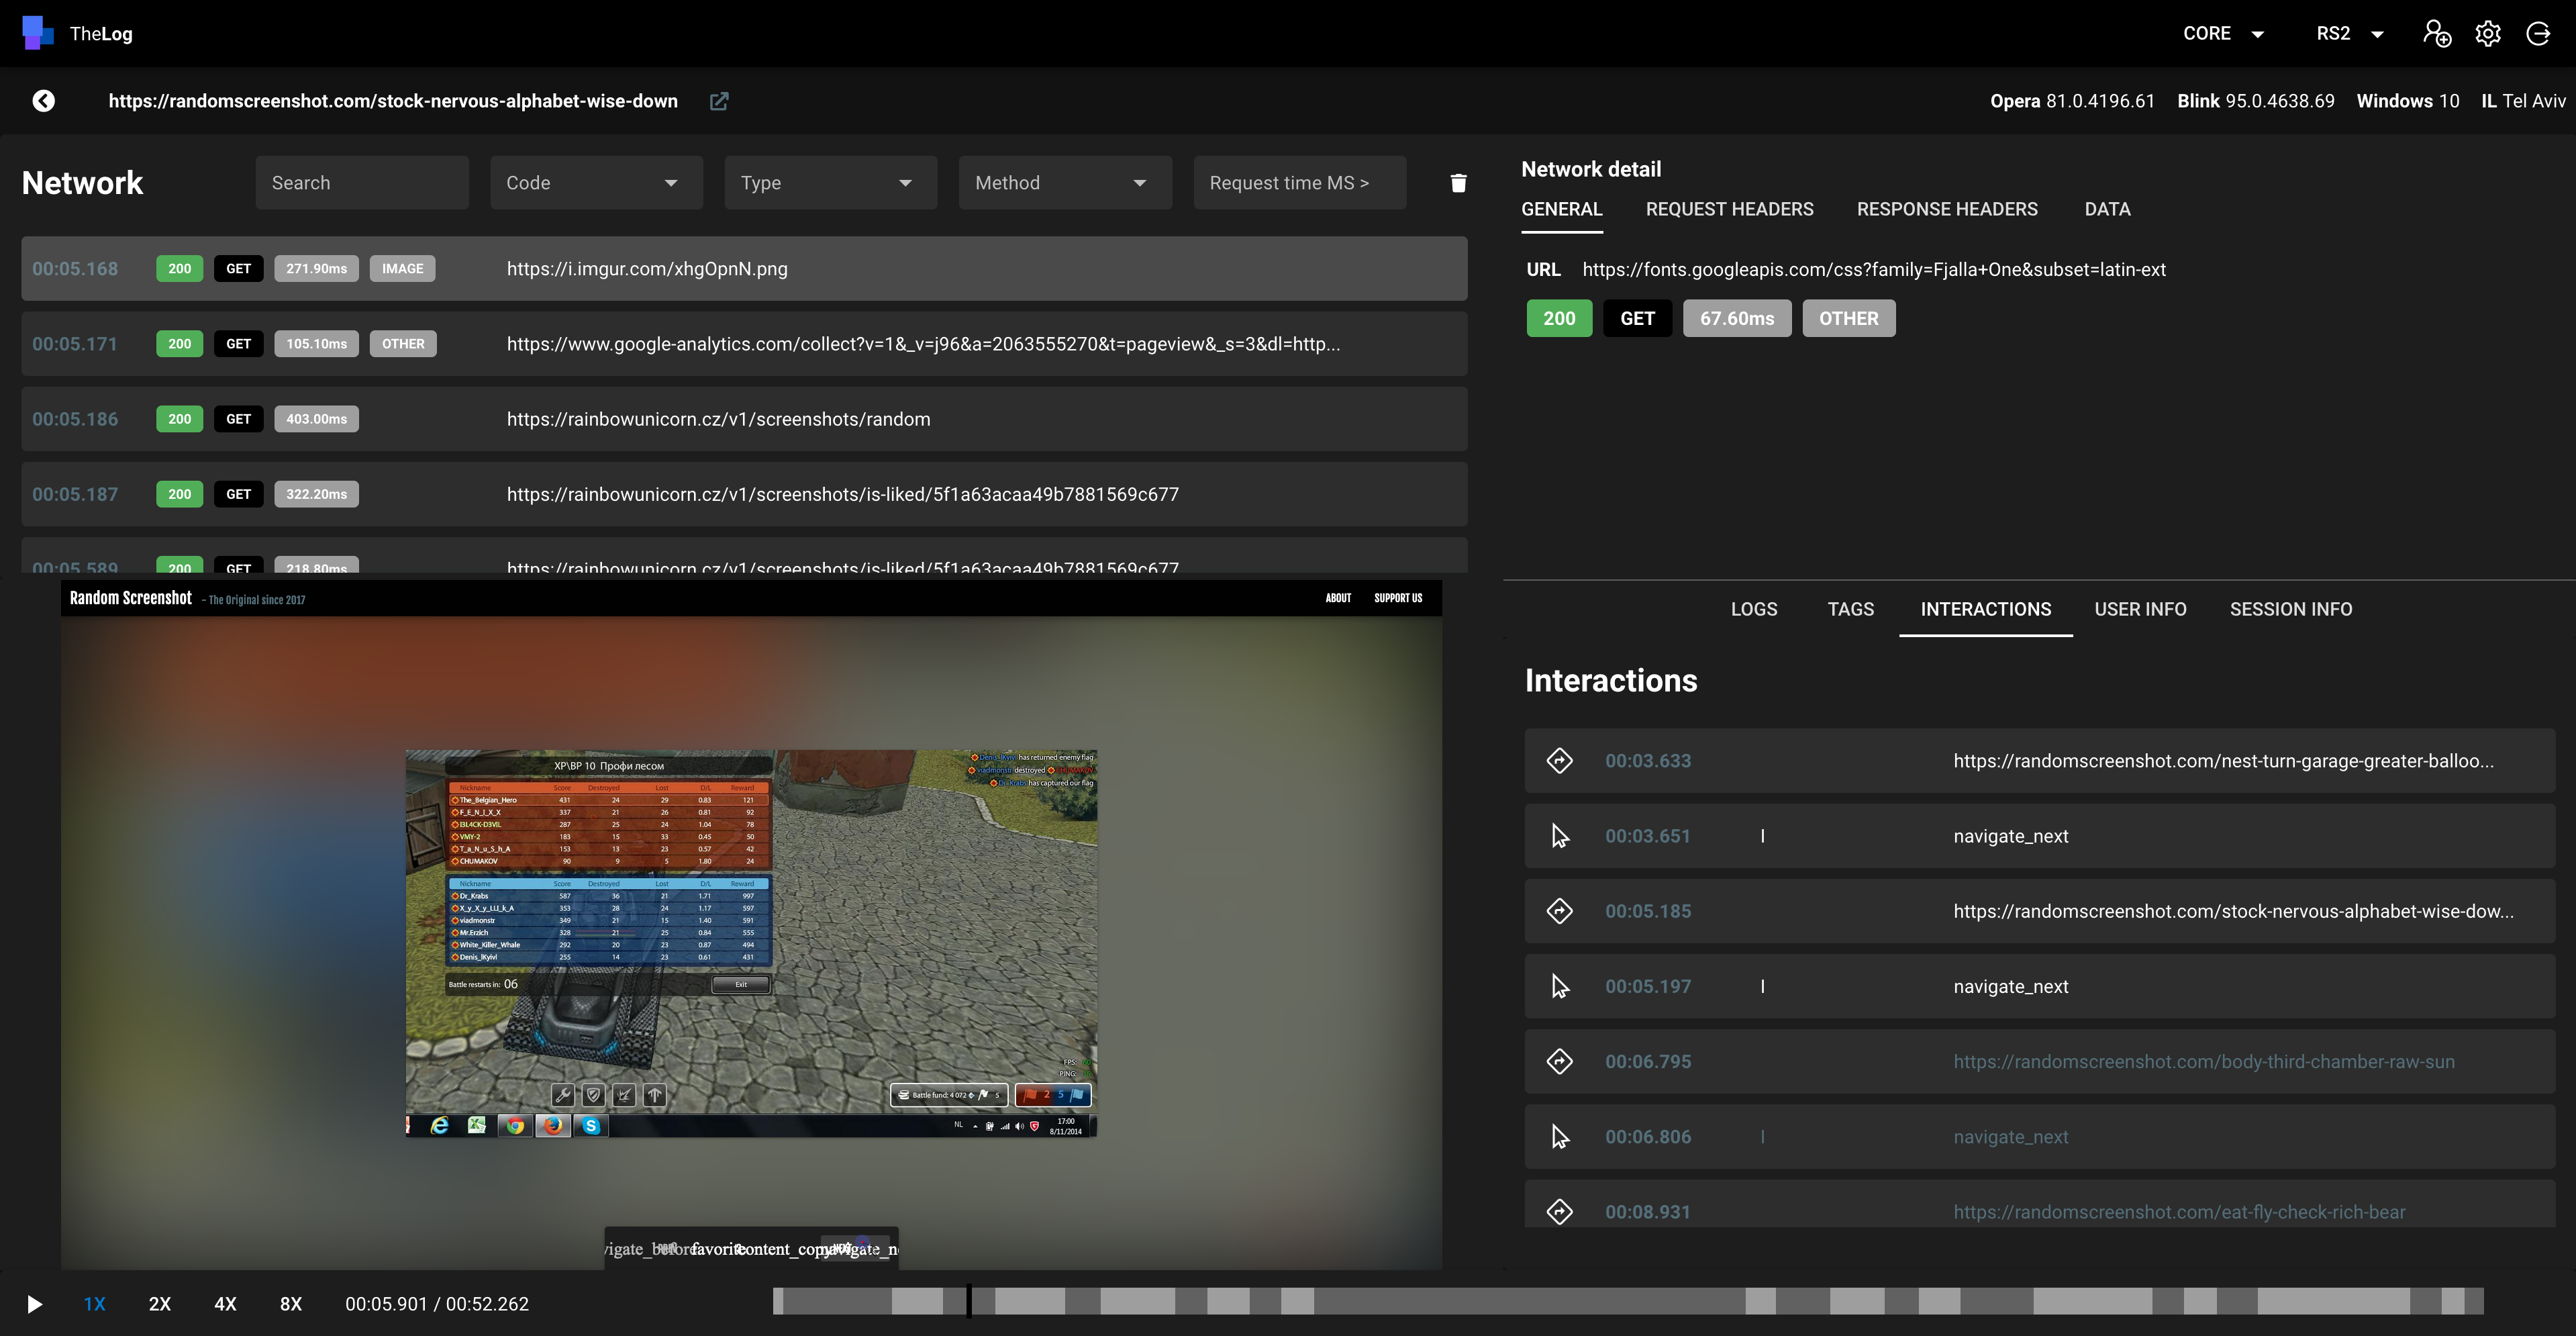This screenshot has width=2576, height=1336.
Task: Open the Method filter dropdown
Action: (x=1064, y=183)
